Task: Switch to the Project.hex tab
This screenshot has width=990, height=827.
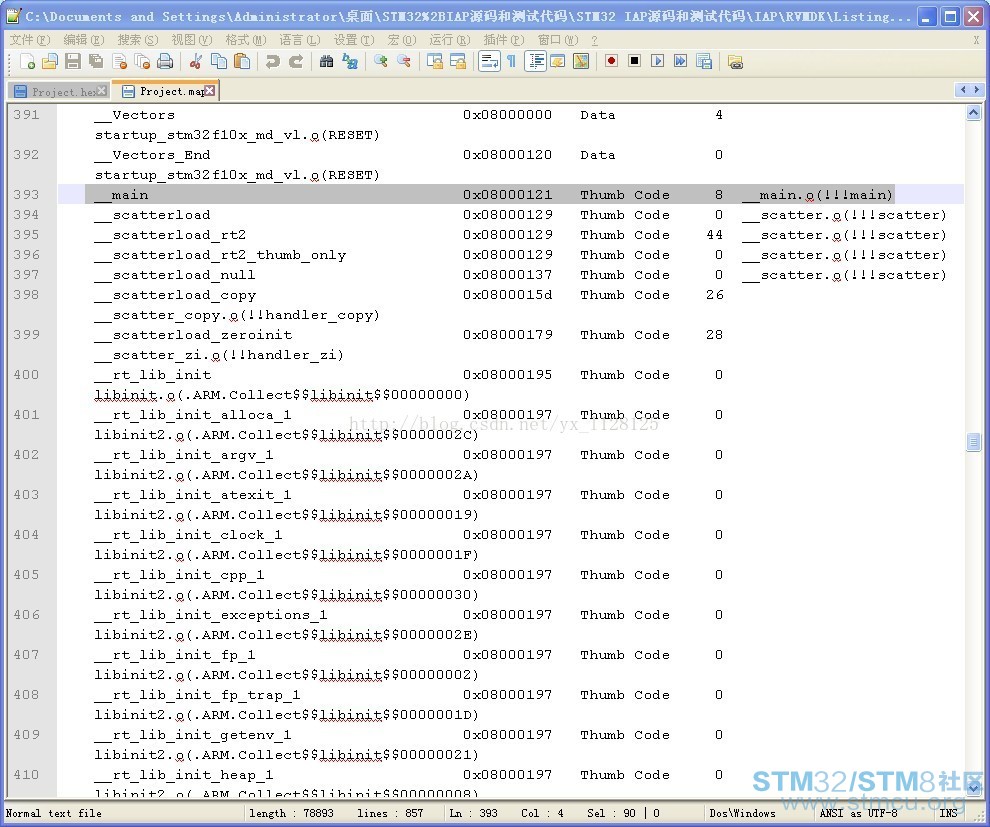Action: coord(56,92)
